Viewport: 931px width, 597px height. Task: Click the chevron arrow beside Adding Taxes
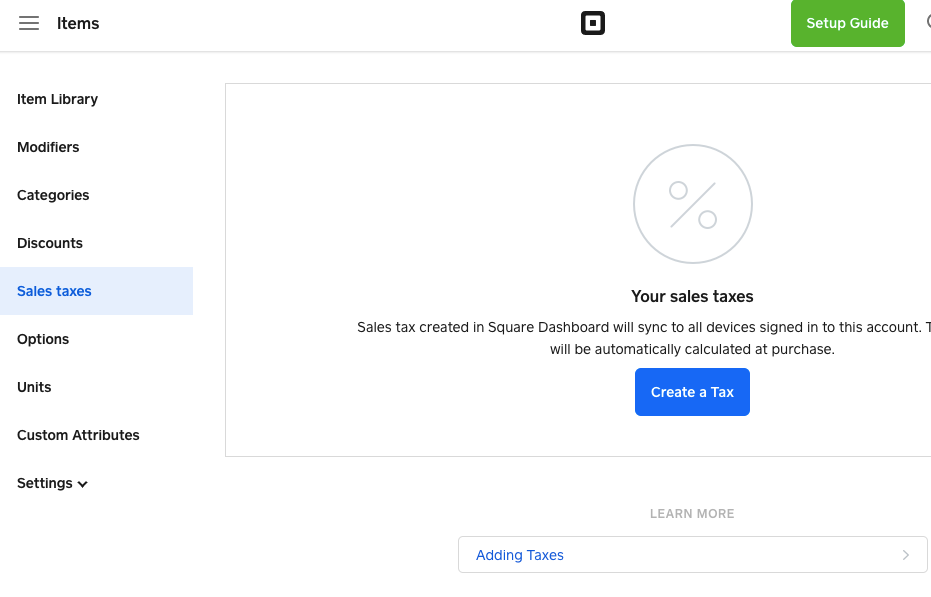click(x=905, y=555)
